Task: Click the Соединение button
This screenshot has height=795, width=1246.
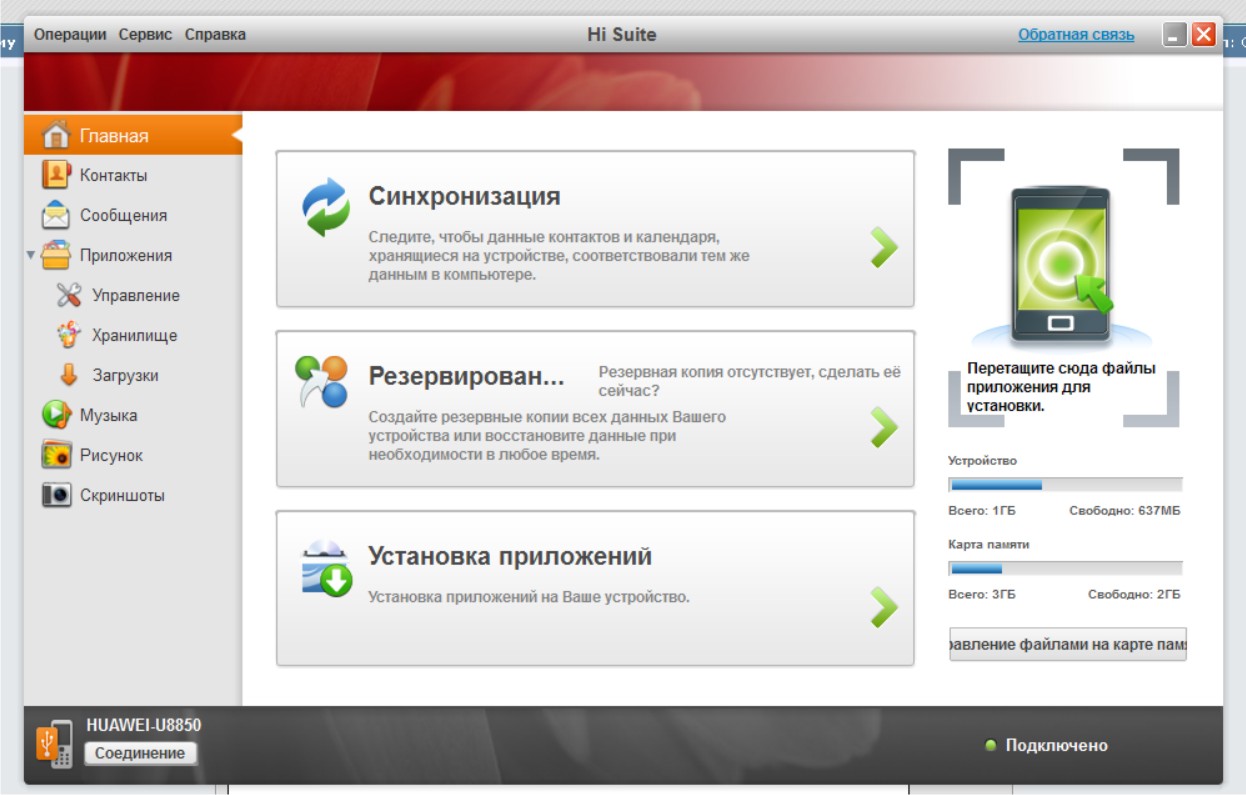Action: tap(140, 753)
